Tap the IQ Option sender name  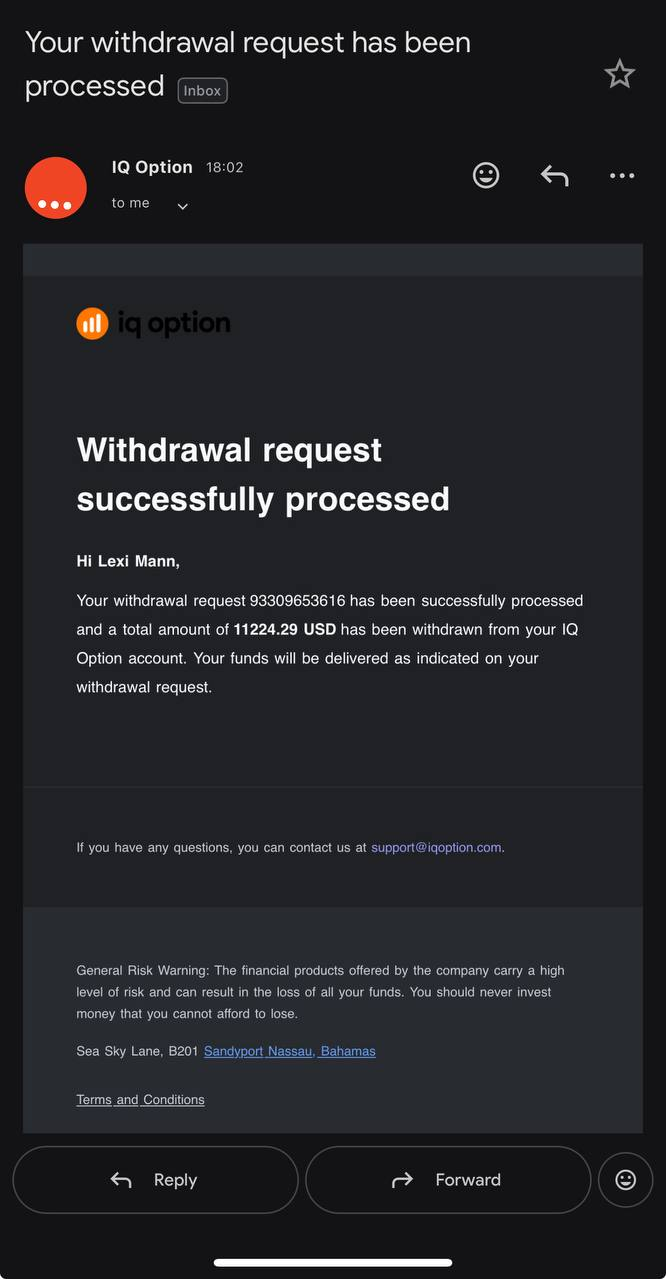[152, 167]
